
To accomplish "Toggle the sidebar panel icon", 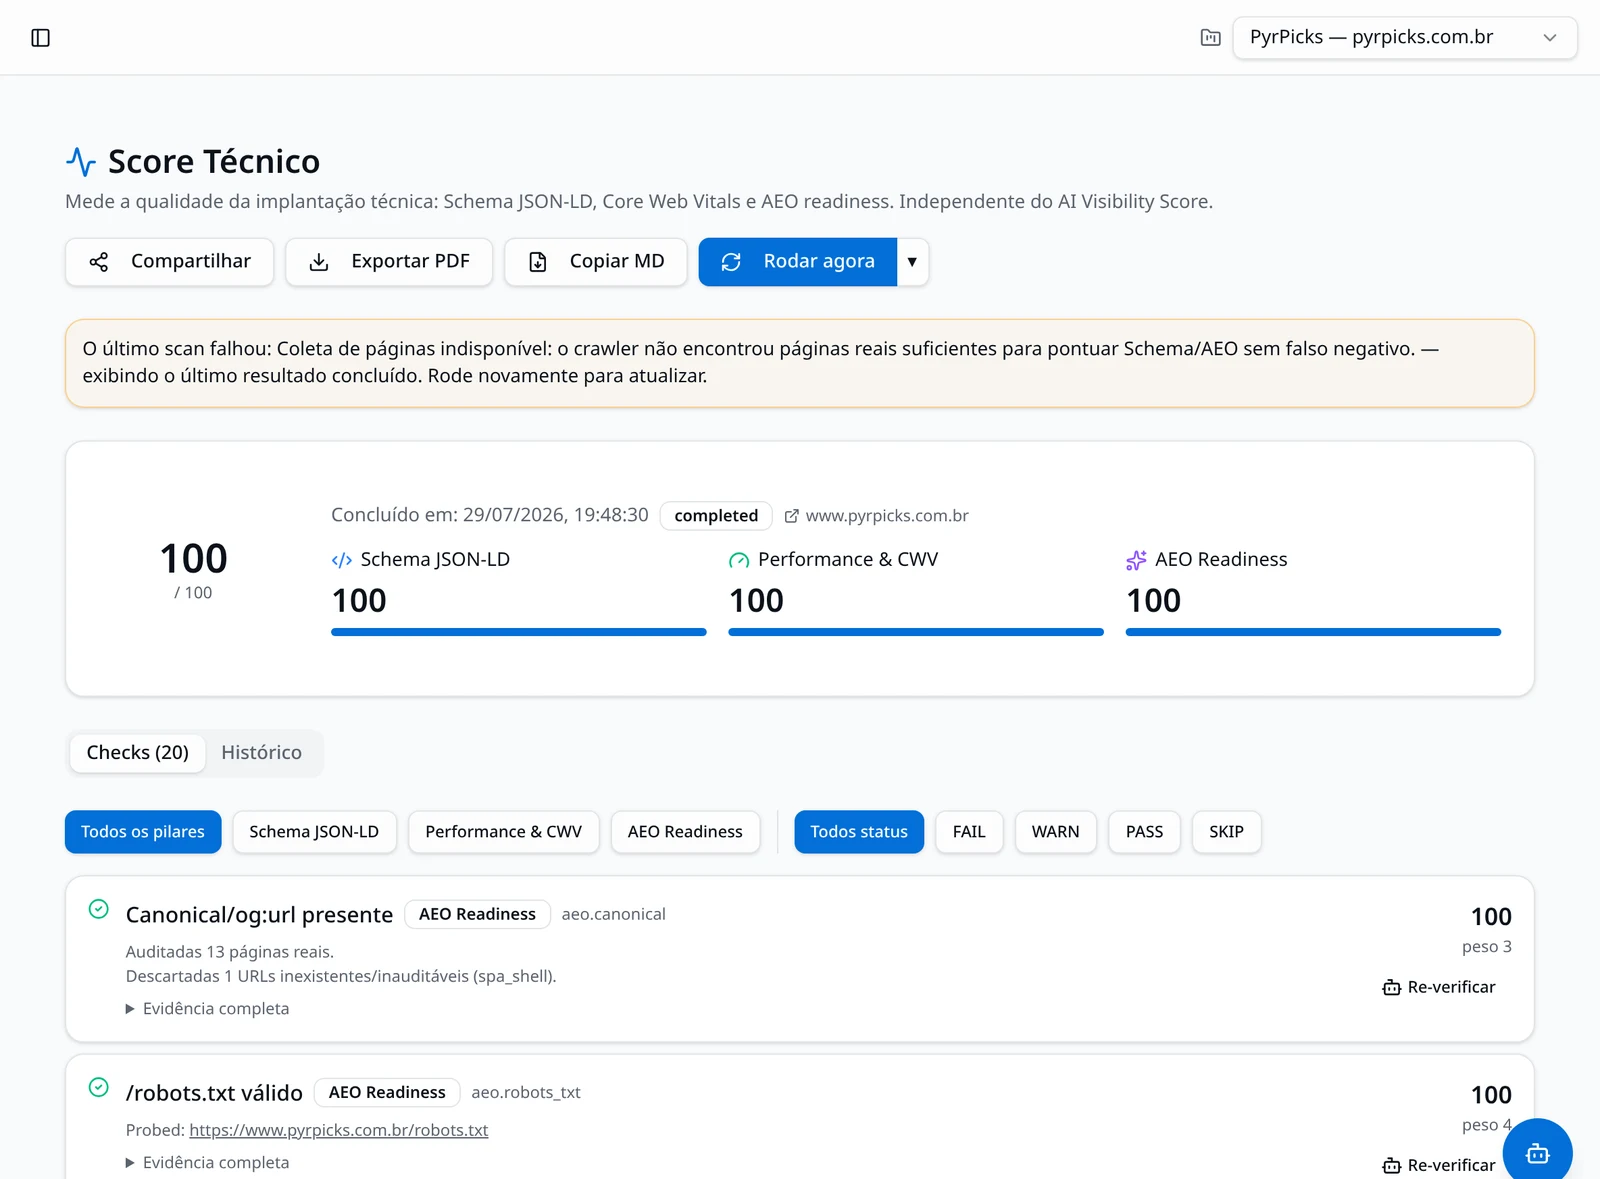I will [x=40, y=38].
